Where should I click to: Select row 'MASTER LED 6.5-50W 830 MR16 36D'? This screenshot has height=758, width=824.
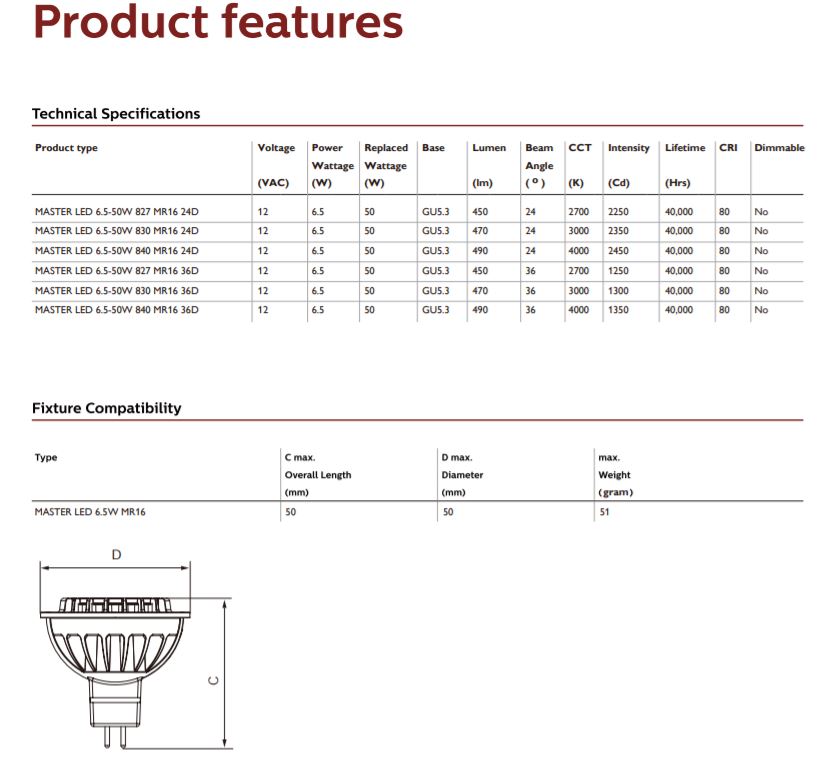418,291
